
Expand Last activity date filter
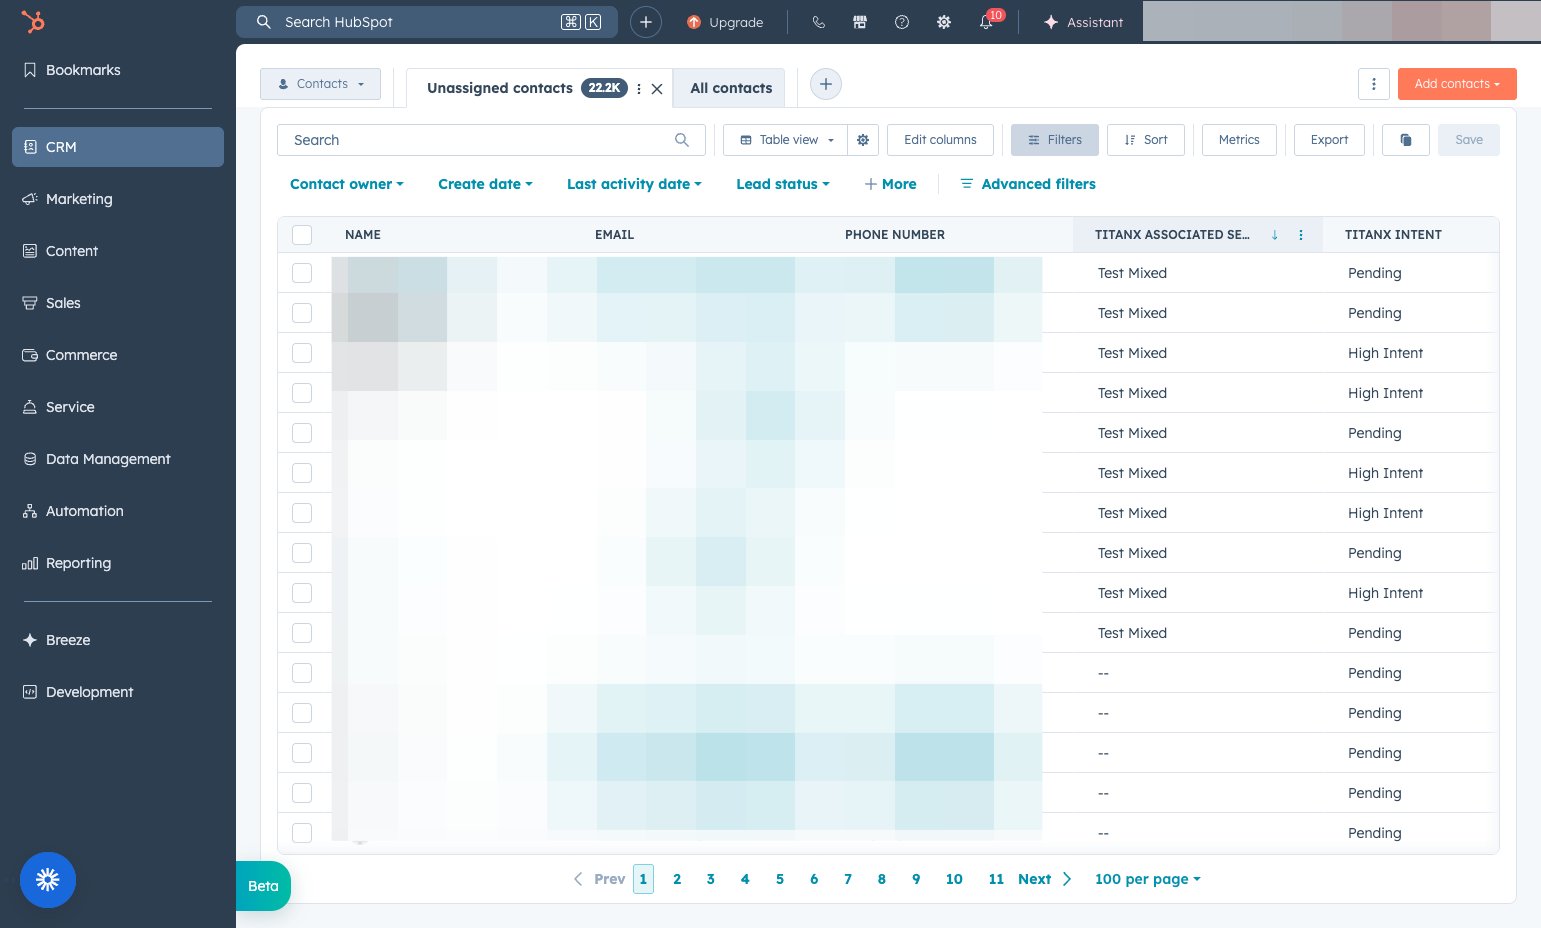point(634,184)
